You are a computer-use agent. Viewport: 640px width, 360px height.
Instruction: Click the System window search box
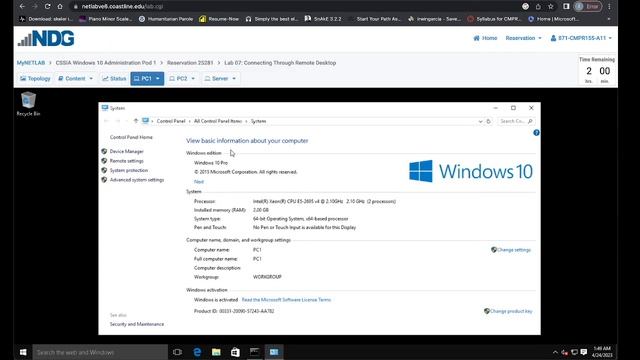coord(516,121)
